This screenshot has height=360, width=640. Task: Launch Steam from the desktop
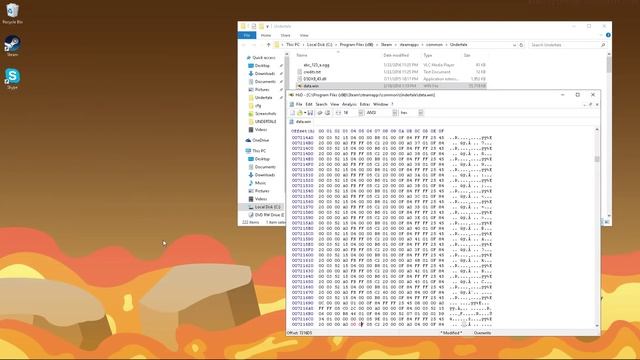(x=12, y=45)
